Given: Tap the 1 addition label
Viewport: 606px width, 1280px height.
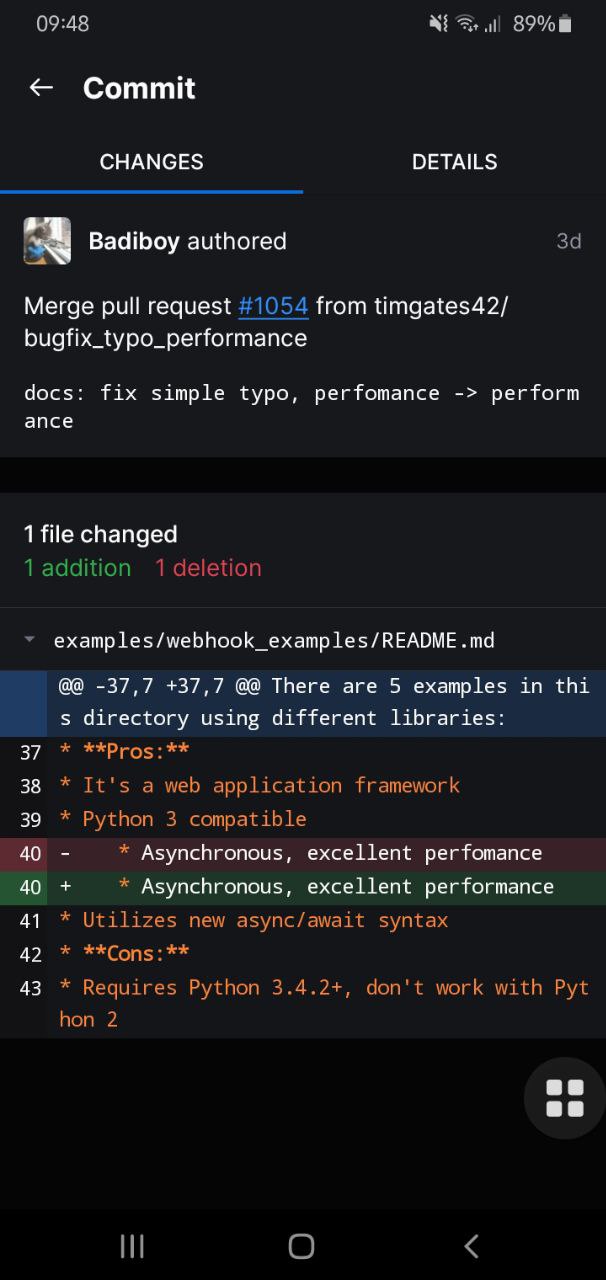Looking at the screenshot, I should (x=78, y=568).
